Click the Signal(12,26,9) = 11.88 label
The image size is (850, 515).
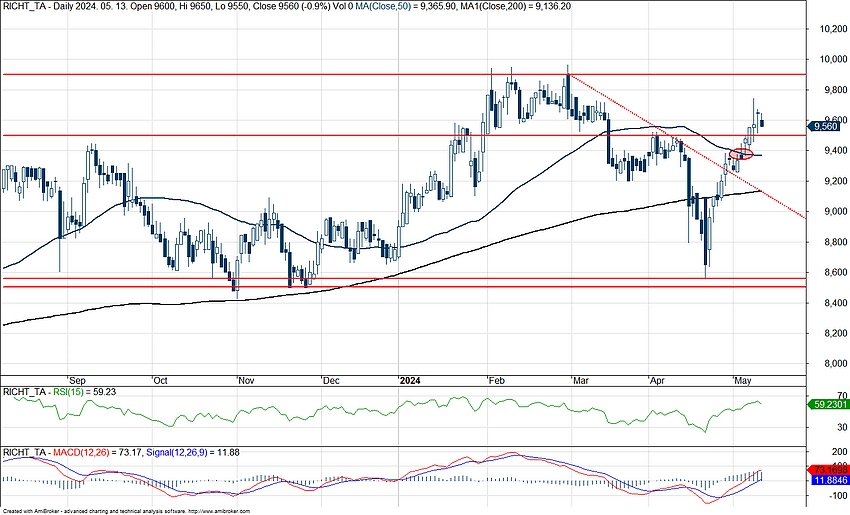192,452
